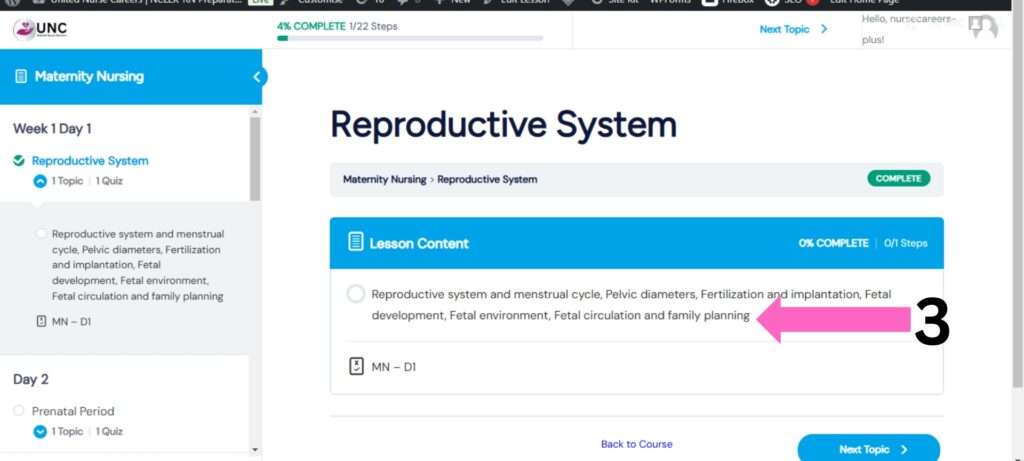Image resolution: width=1024 pixels, height=461 pixels.
Task: Click the green checkmark beside Reproductive System
Action: (x=19, y=161)
